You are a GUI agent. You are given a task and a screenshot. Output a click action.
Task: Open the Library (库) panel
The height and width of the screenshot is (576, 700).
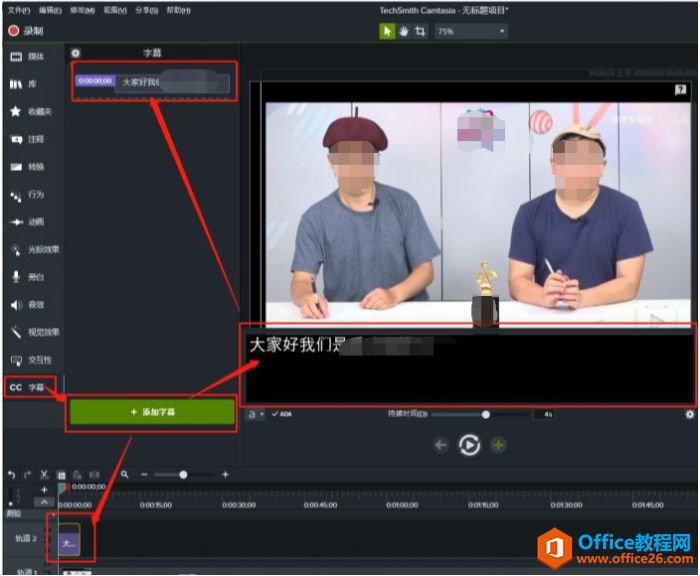point(23,84)
